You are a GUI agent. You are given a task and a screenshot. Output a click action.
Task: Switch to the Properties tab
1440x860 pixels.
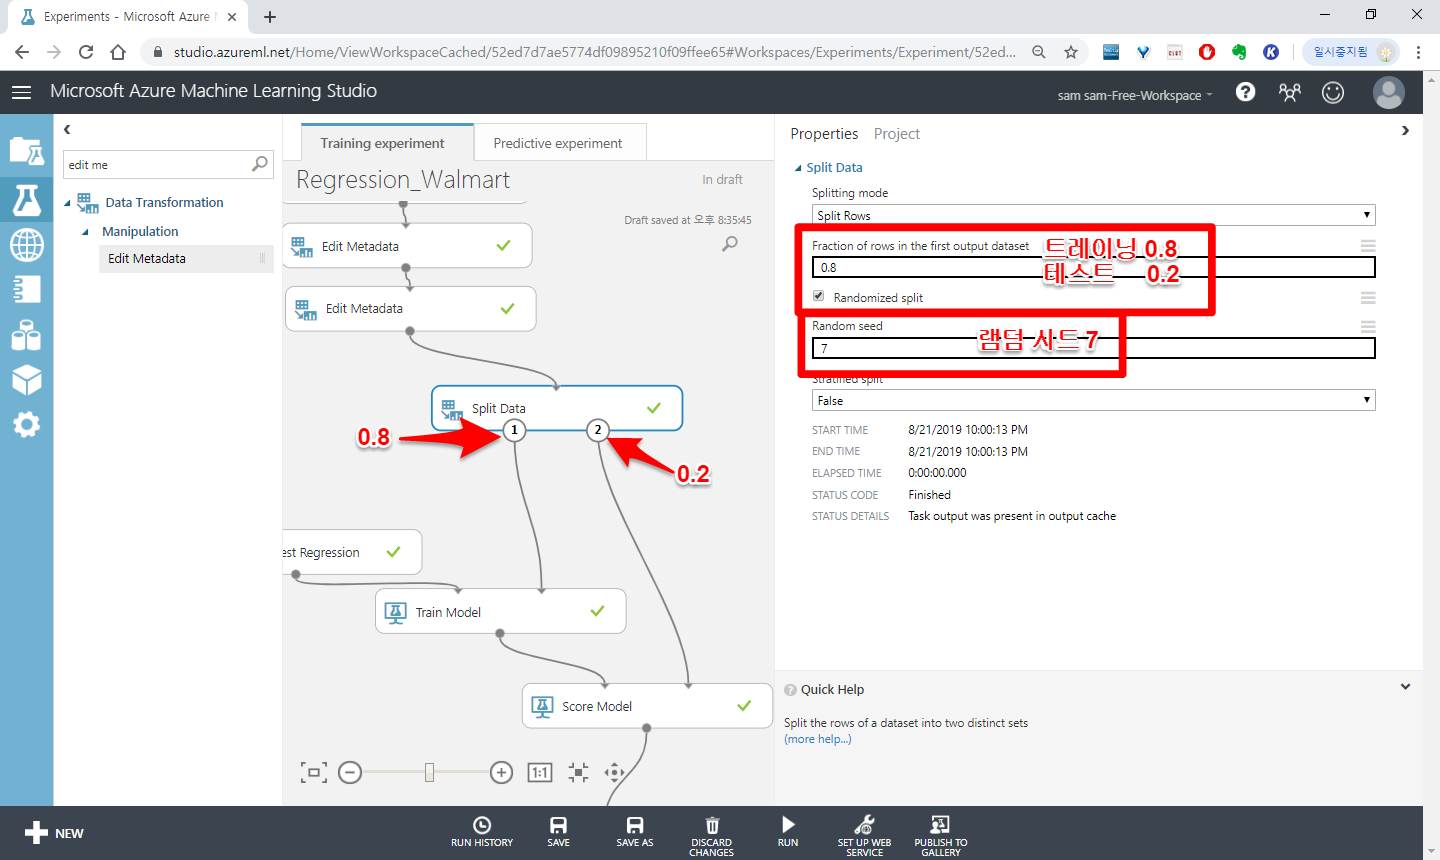[824, 134]
